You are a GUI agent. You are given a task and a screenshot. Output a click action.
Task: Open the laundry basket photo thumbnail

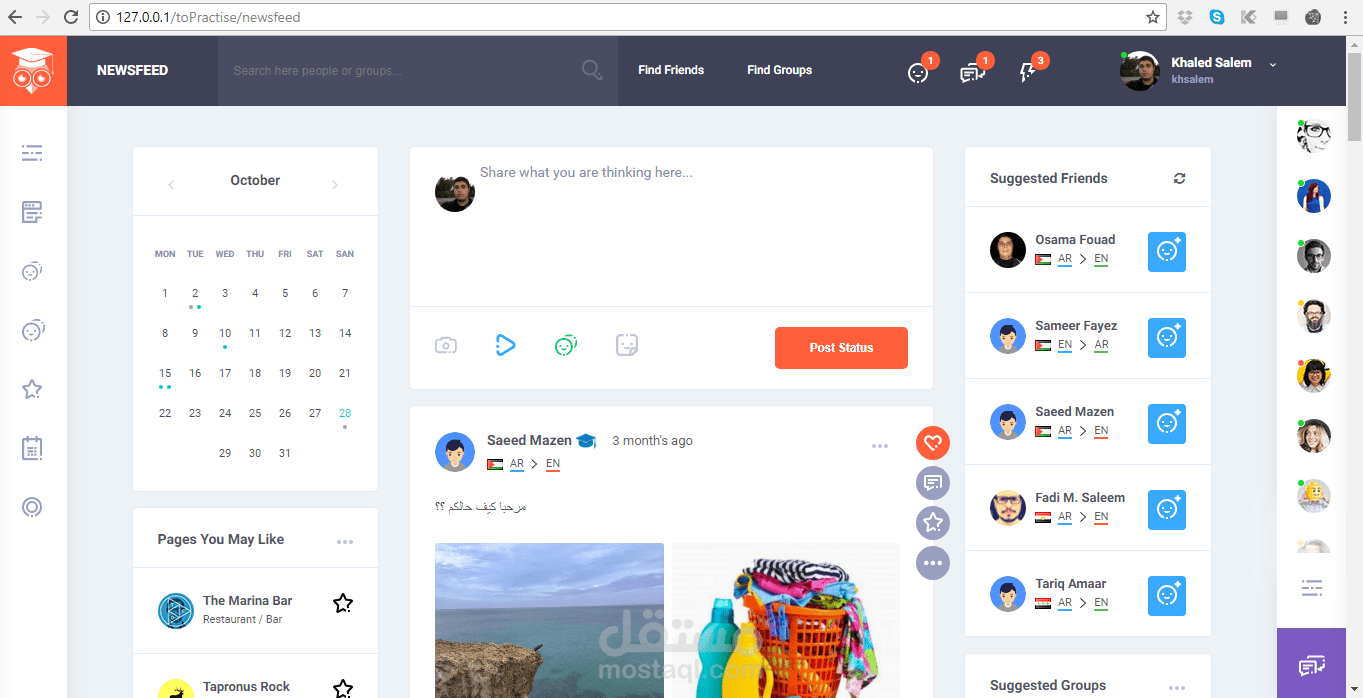point(785,620)
